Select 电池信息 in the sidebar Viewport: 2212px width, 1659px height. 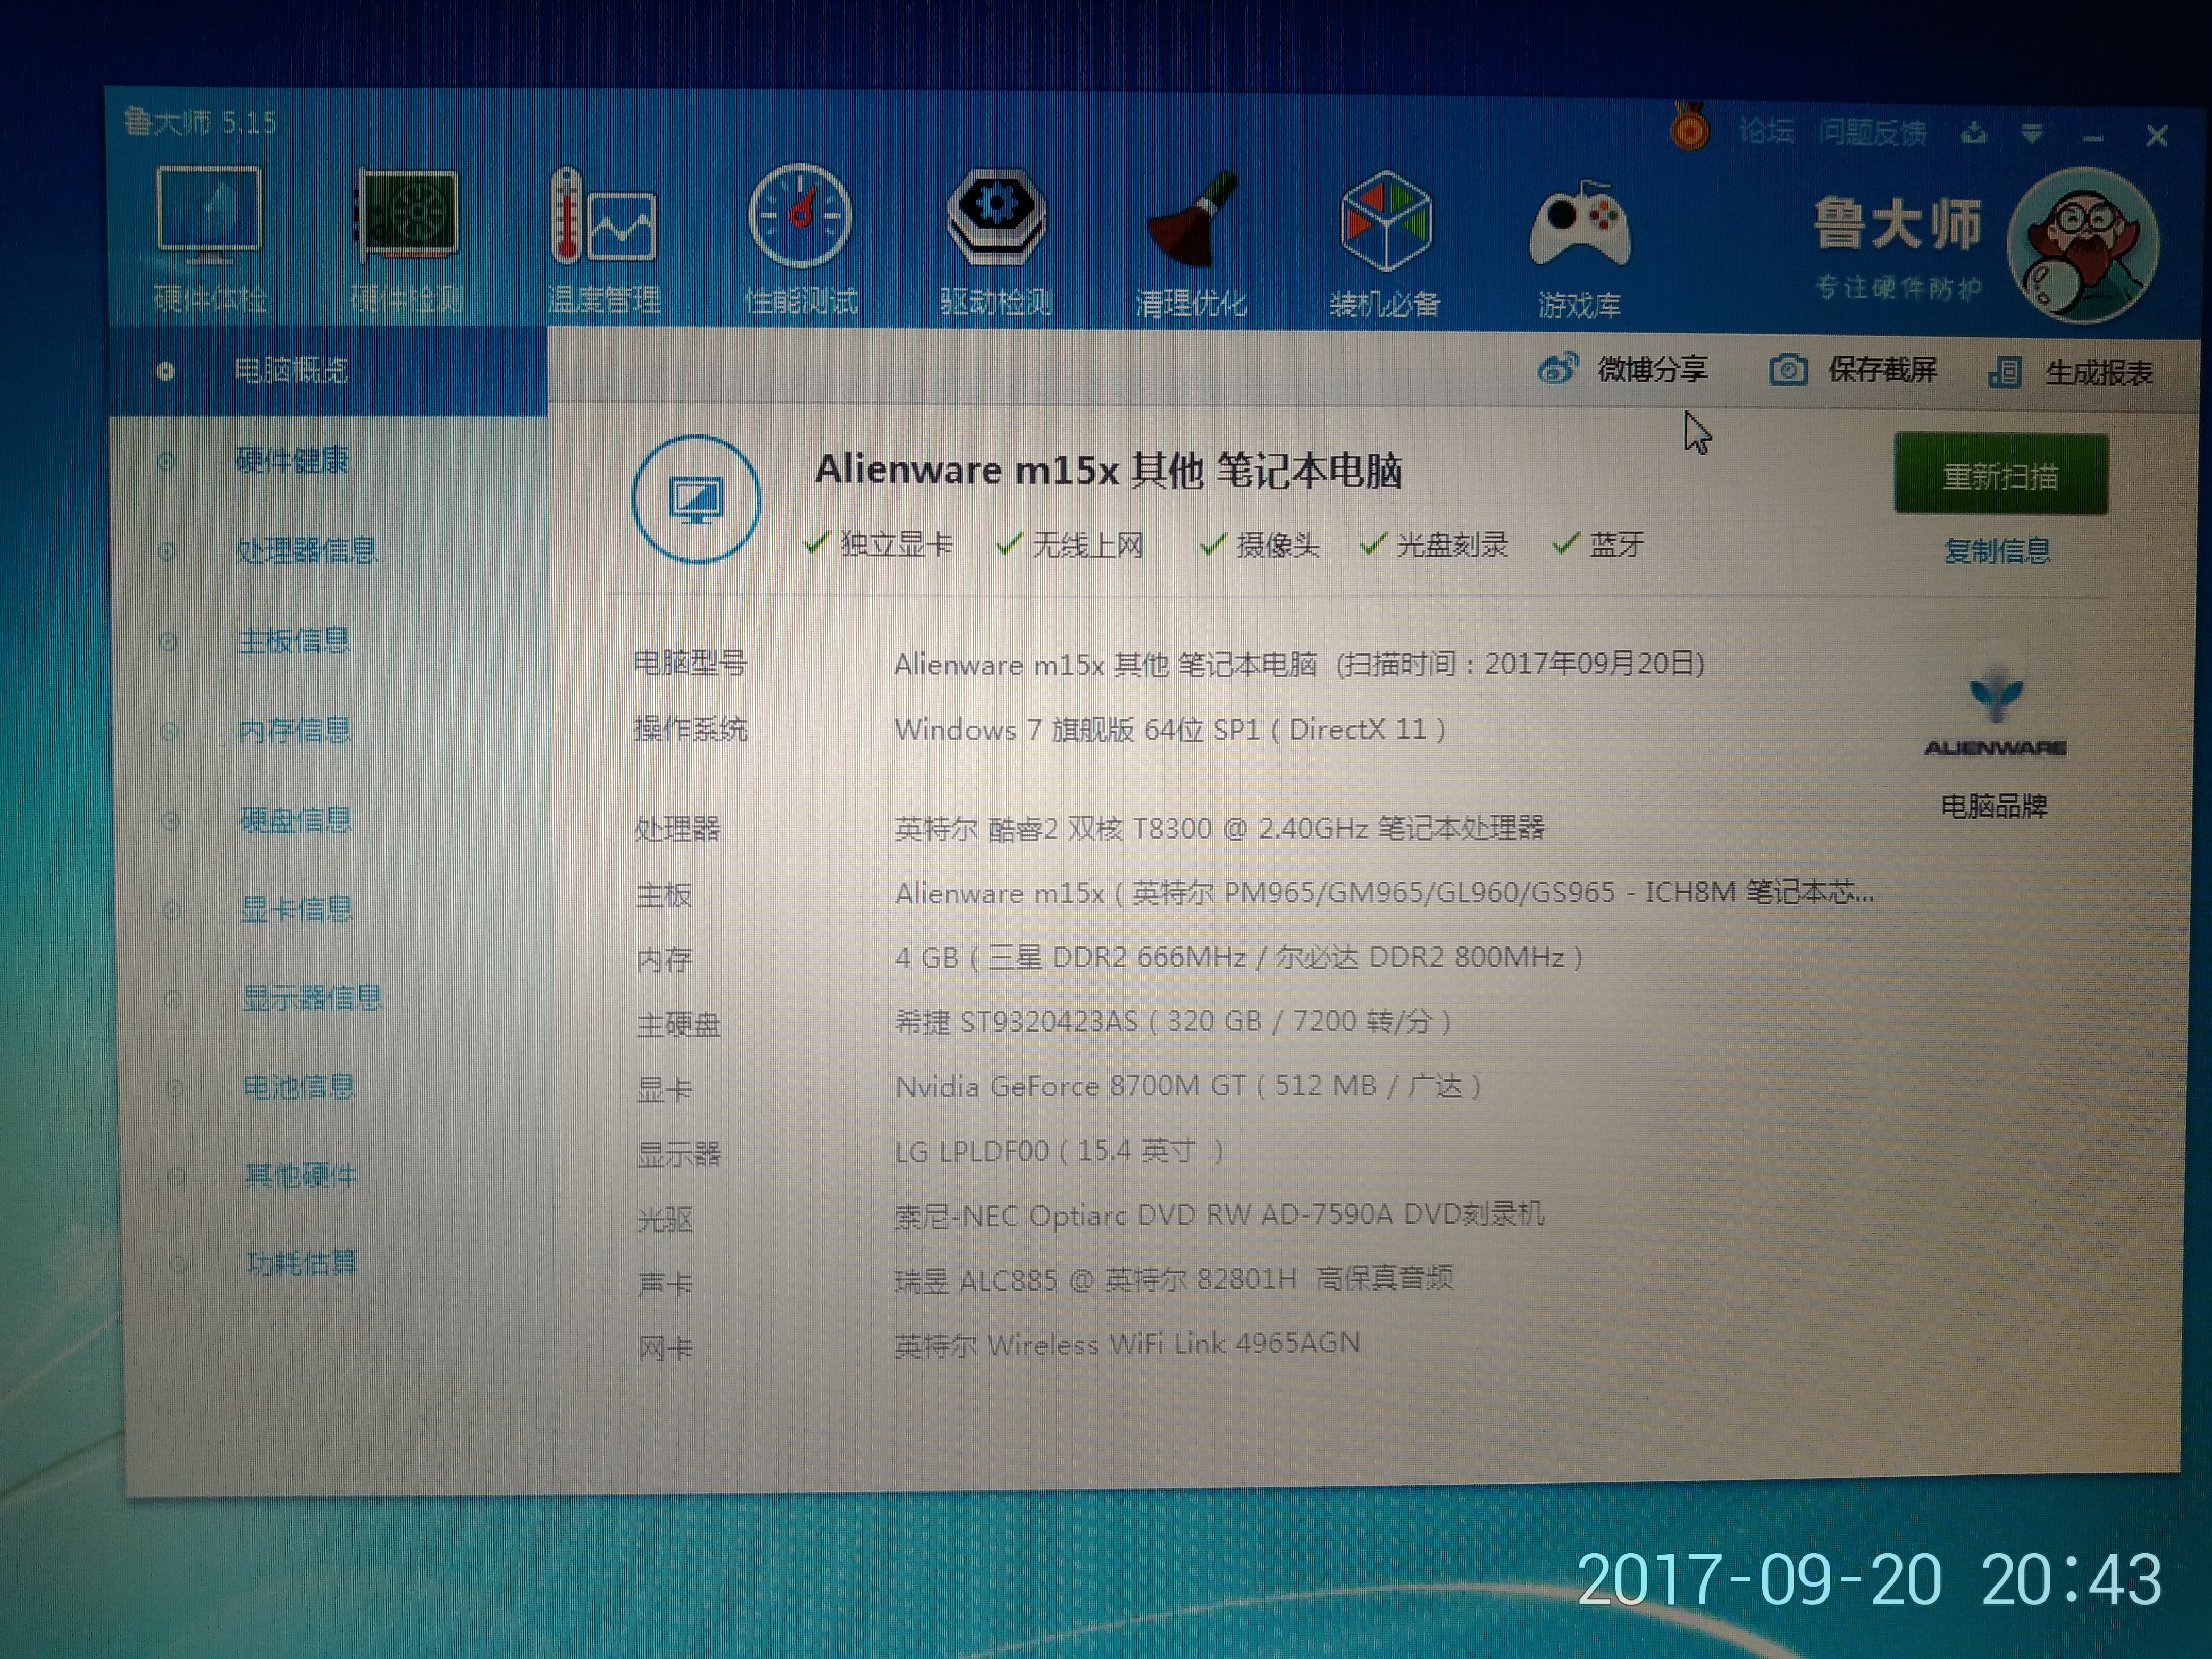[298, 1087]
